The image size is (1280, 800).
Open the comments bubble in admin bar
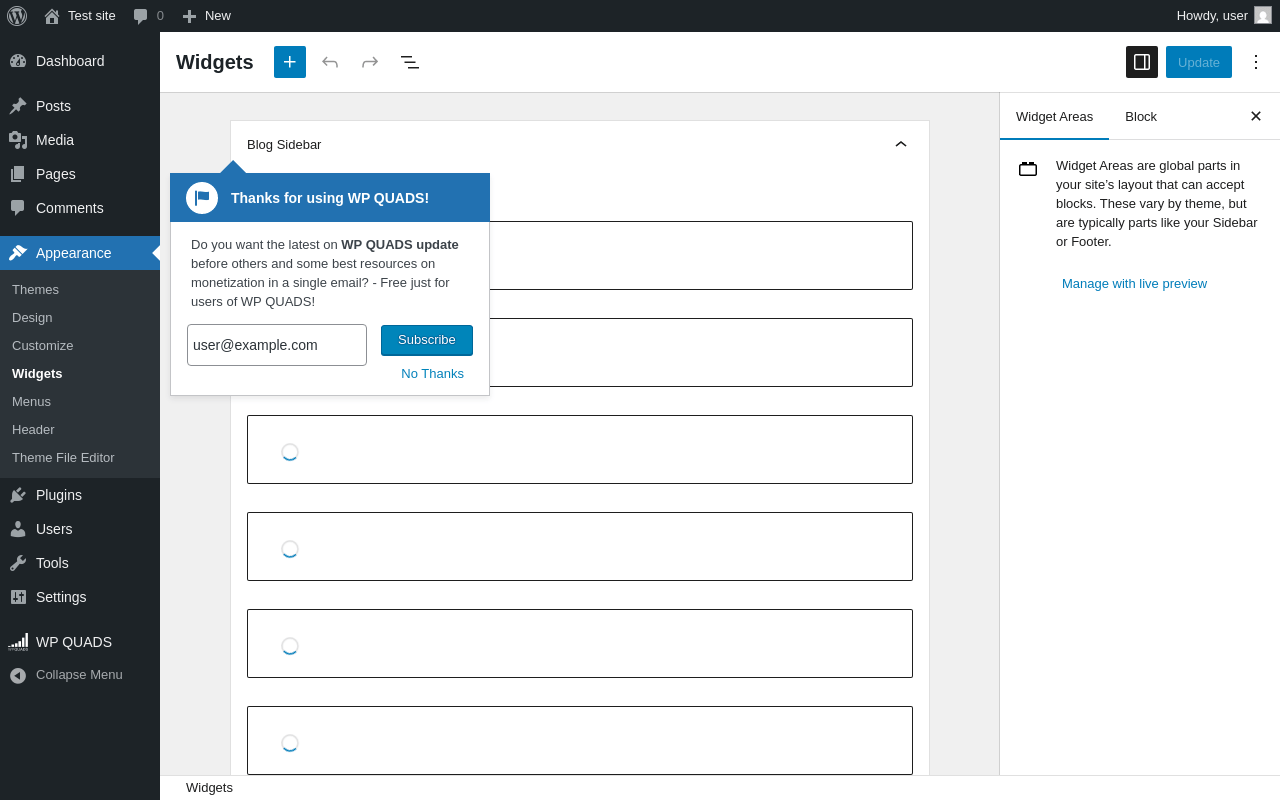[x=148, y=16]
